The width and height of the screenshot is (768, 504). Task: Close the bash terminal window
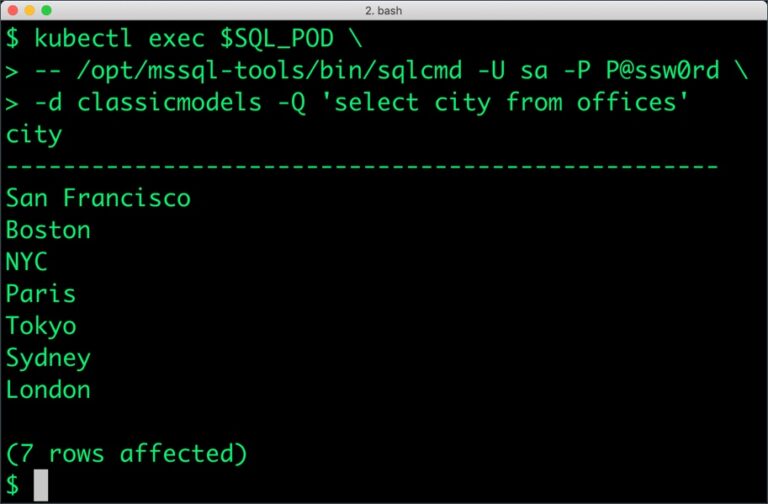point(12,9)
